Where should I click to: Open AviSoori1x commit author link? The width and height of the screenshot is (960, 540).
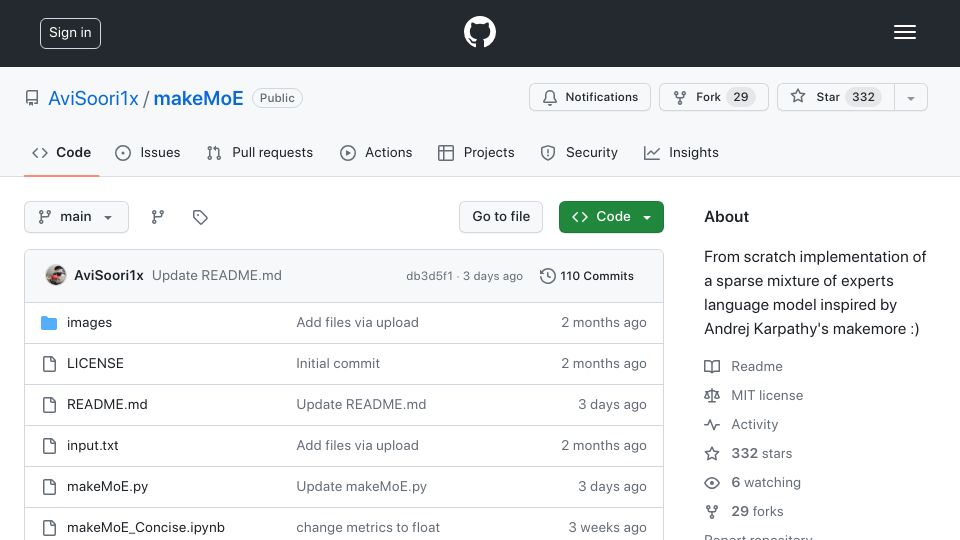coord(108,276)
